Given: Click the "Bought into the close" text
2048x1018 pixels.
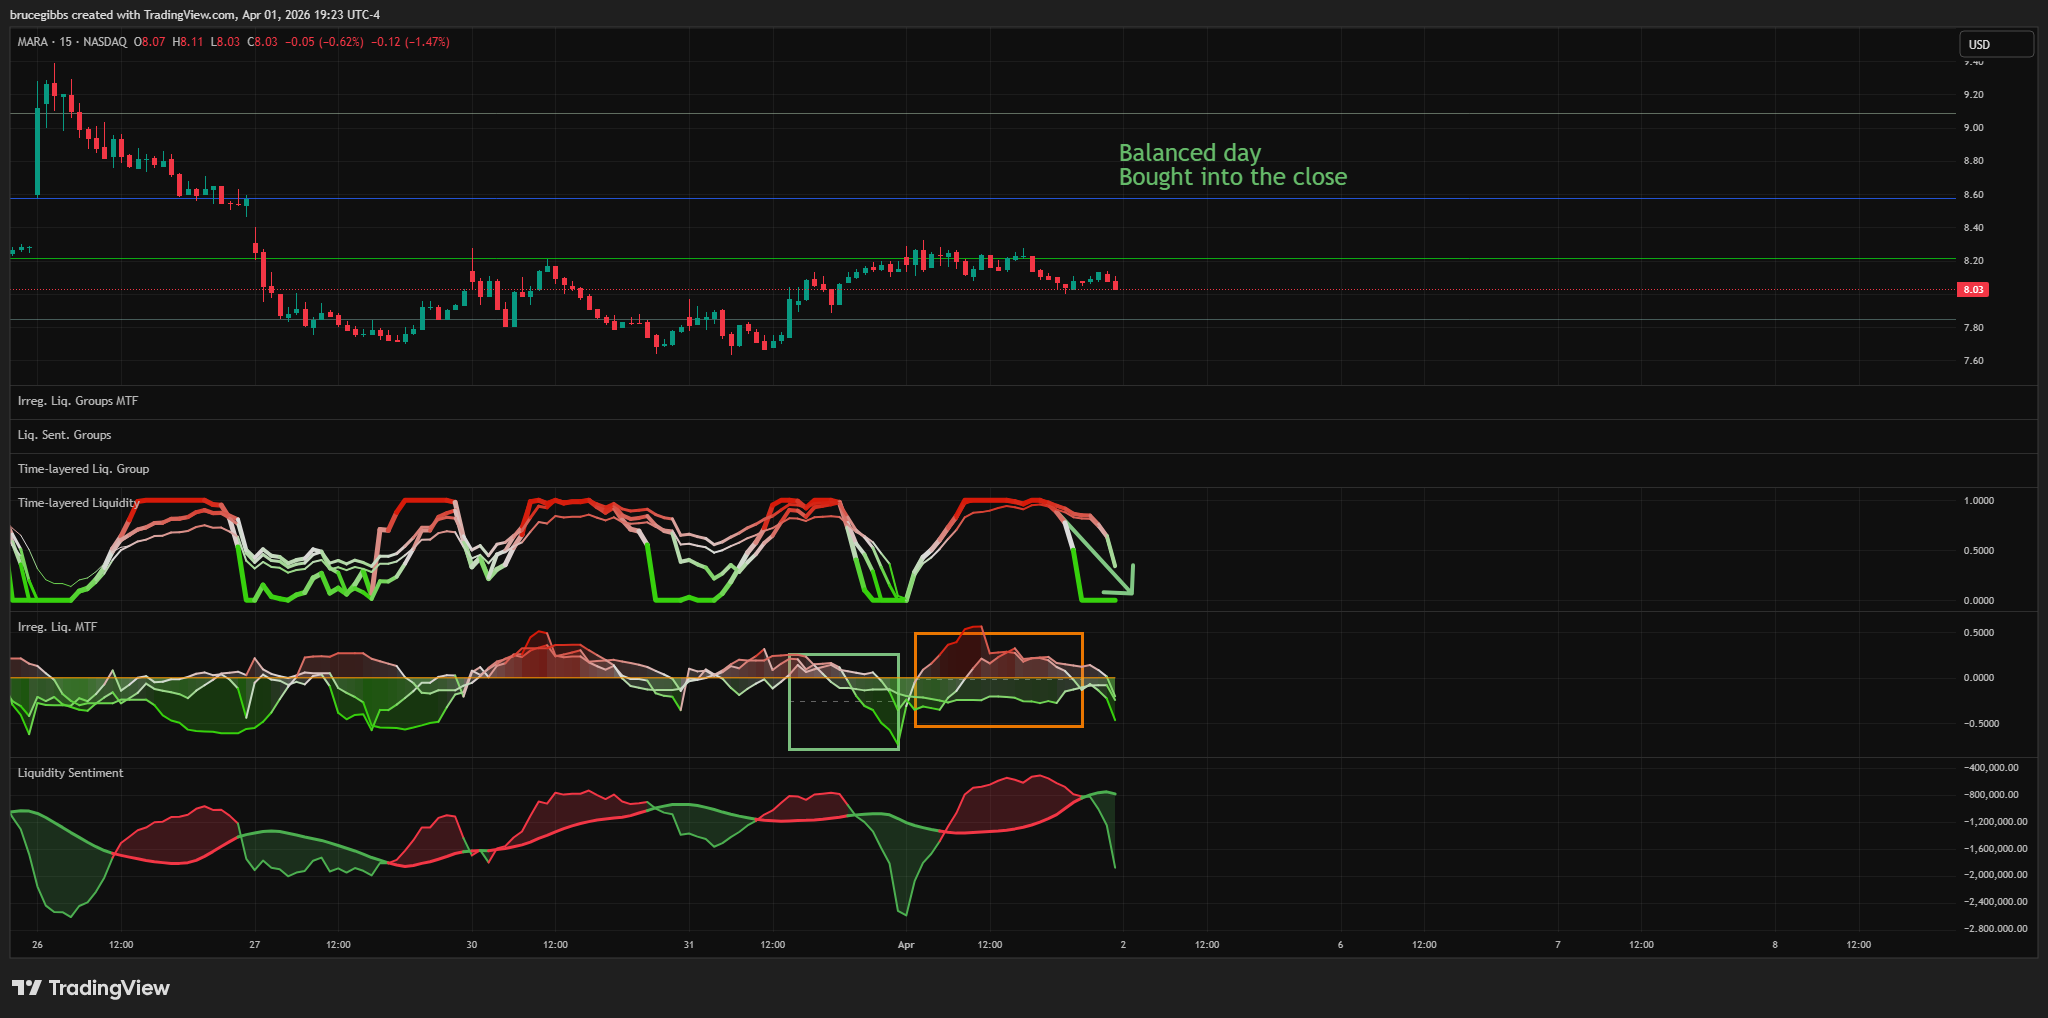Looking at the screenshot, I should 1232,178.
